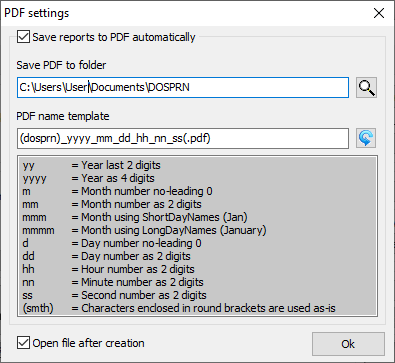The image size is (395, 363).
Task: Select the 'mmm = Month using ShortDayNames' line
Action: point(135,217)
